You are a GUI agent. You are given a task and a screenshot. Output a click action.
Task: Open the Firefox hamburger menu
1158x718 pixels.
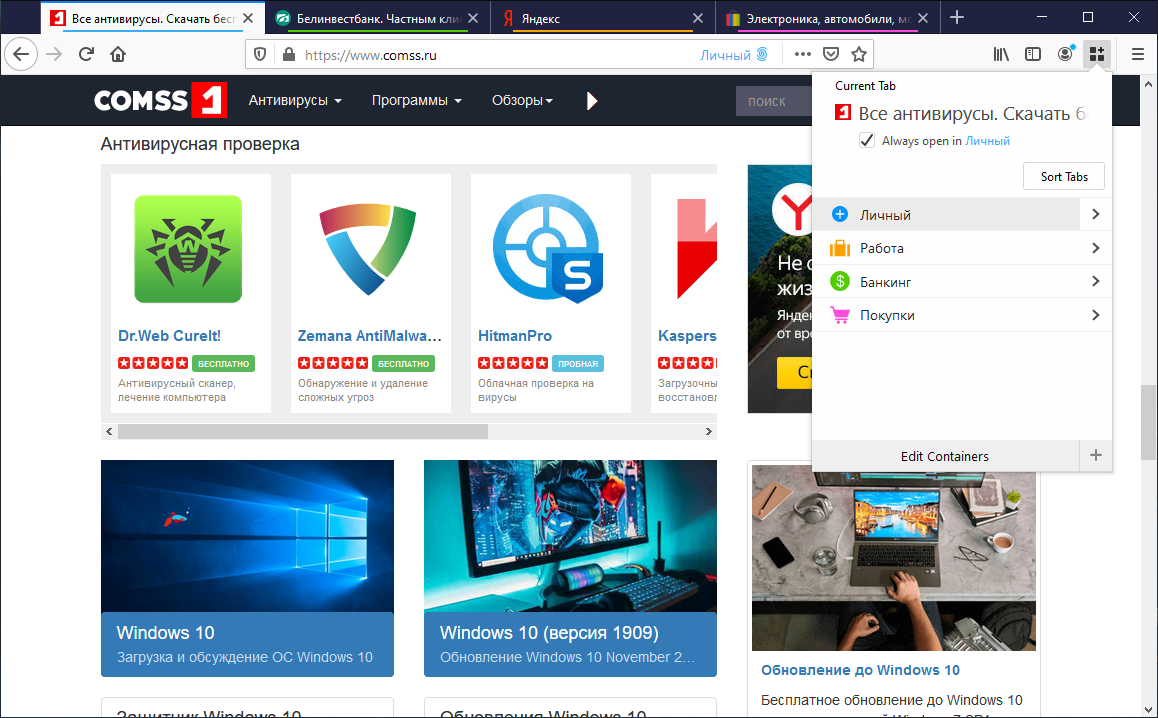[1137, 54]
